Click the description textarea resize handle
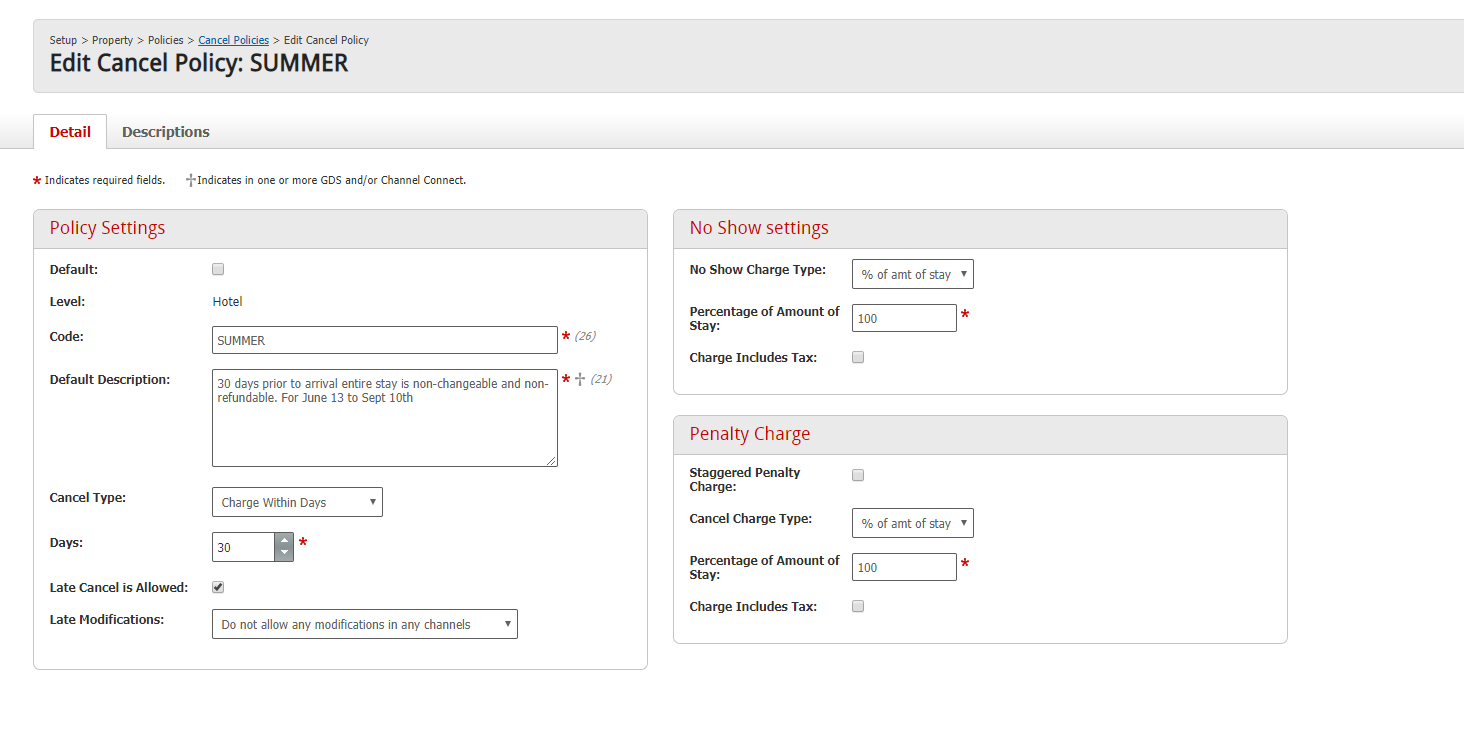This screenshot has width=1464, height=743. 552,461
